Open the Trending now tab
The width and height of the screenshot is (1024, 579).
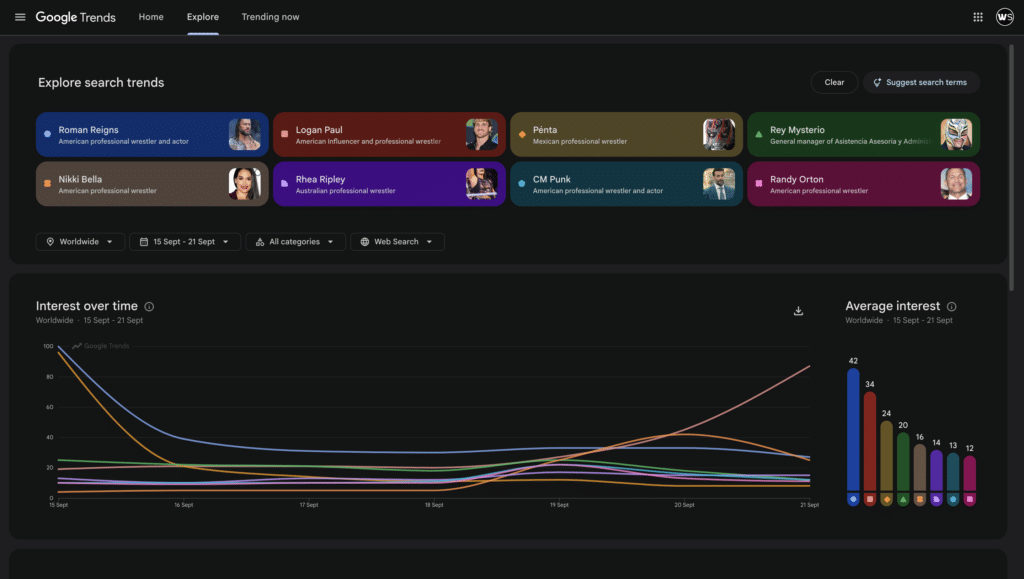[x=270, y=17]
